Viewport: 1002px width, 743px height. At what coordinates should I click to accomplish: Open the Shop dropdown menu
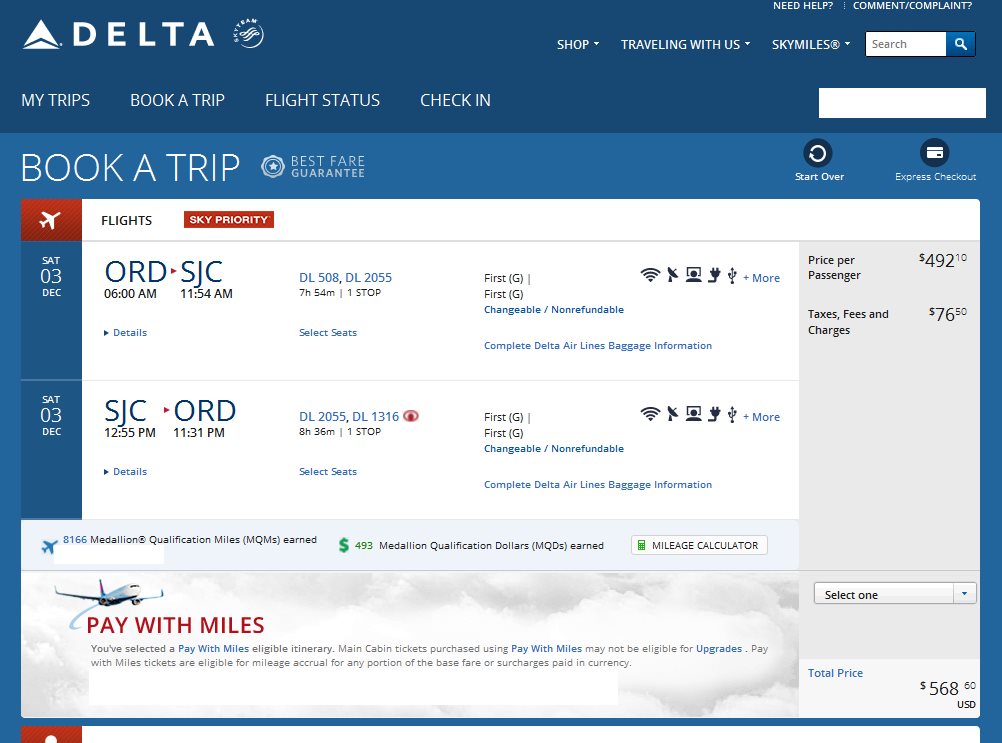(578, 45)
